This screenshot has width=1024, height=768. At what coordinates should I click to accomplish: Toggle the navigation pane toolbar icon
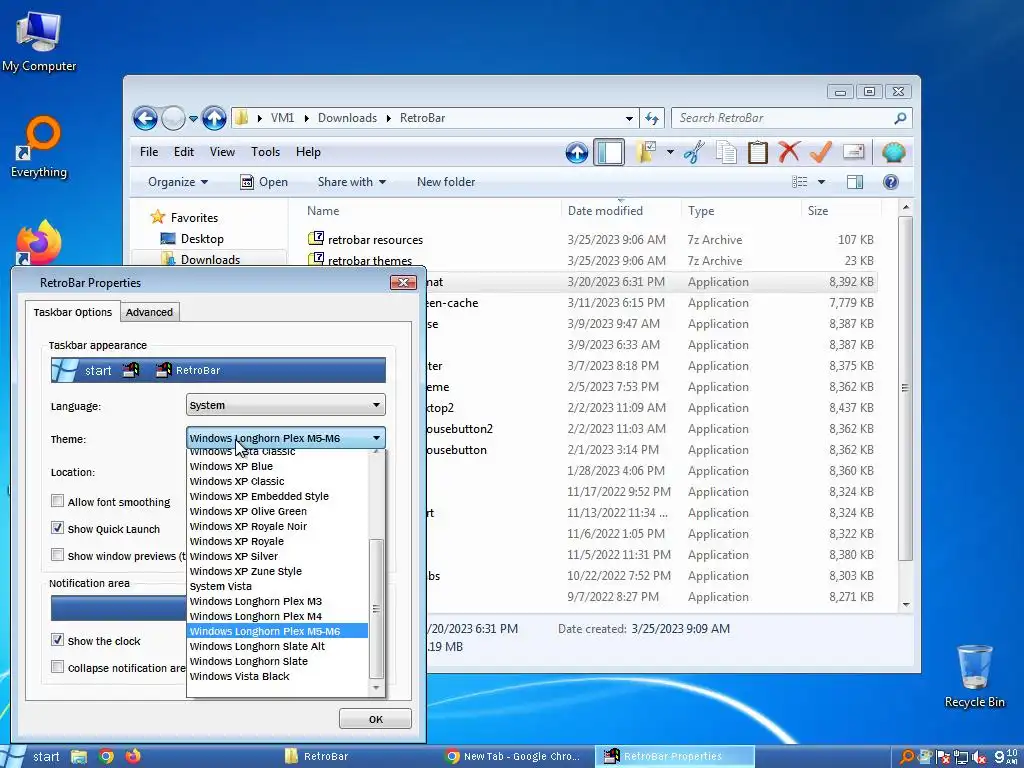(609, 153)
